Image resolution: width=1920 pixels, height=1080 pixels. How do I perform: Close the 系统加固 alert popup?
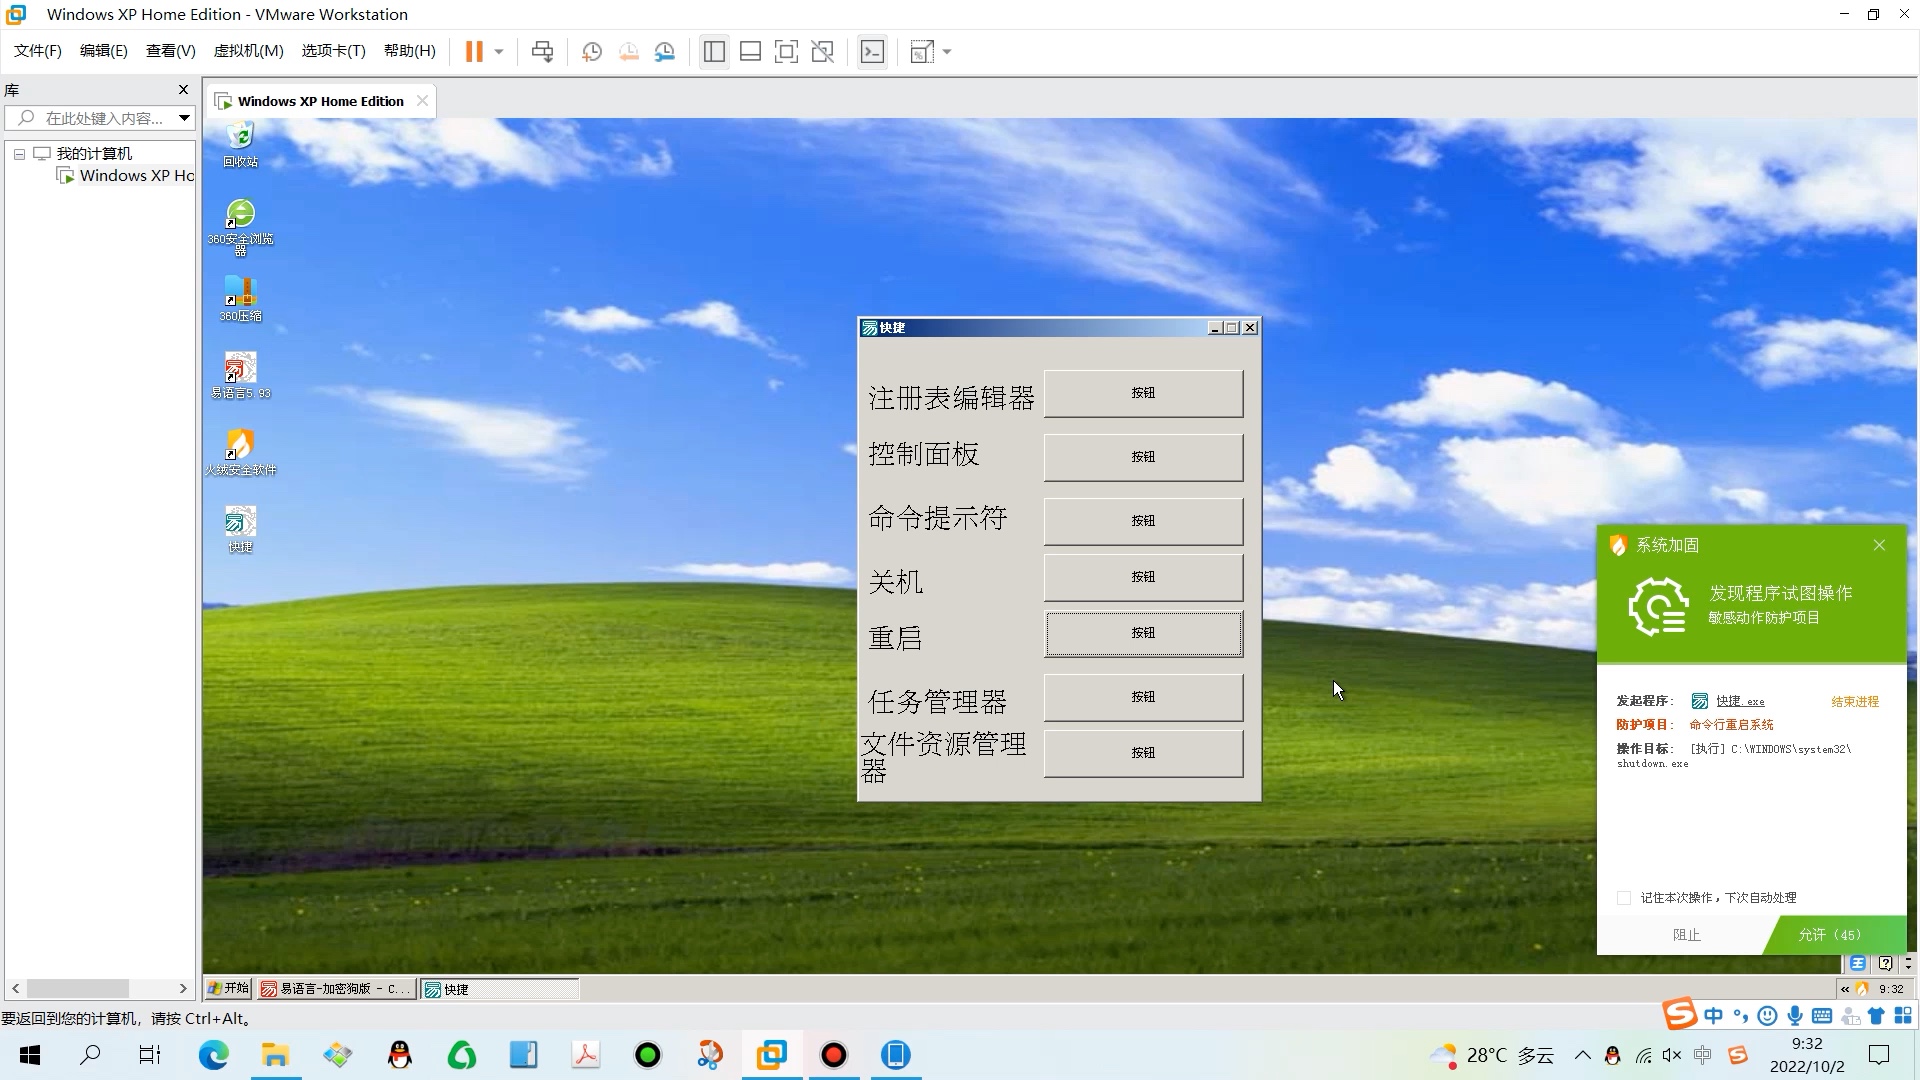point(1879,545)
